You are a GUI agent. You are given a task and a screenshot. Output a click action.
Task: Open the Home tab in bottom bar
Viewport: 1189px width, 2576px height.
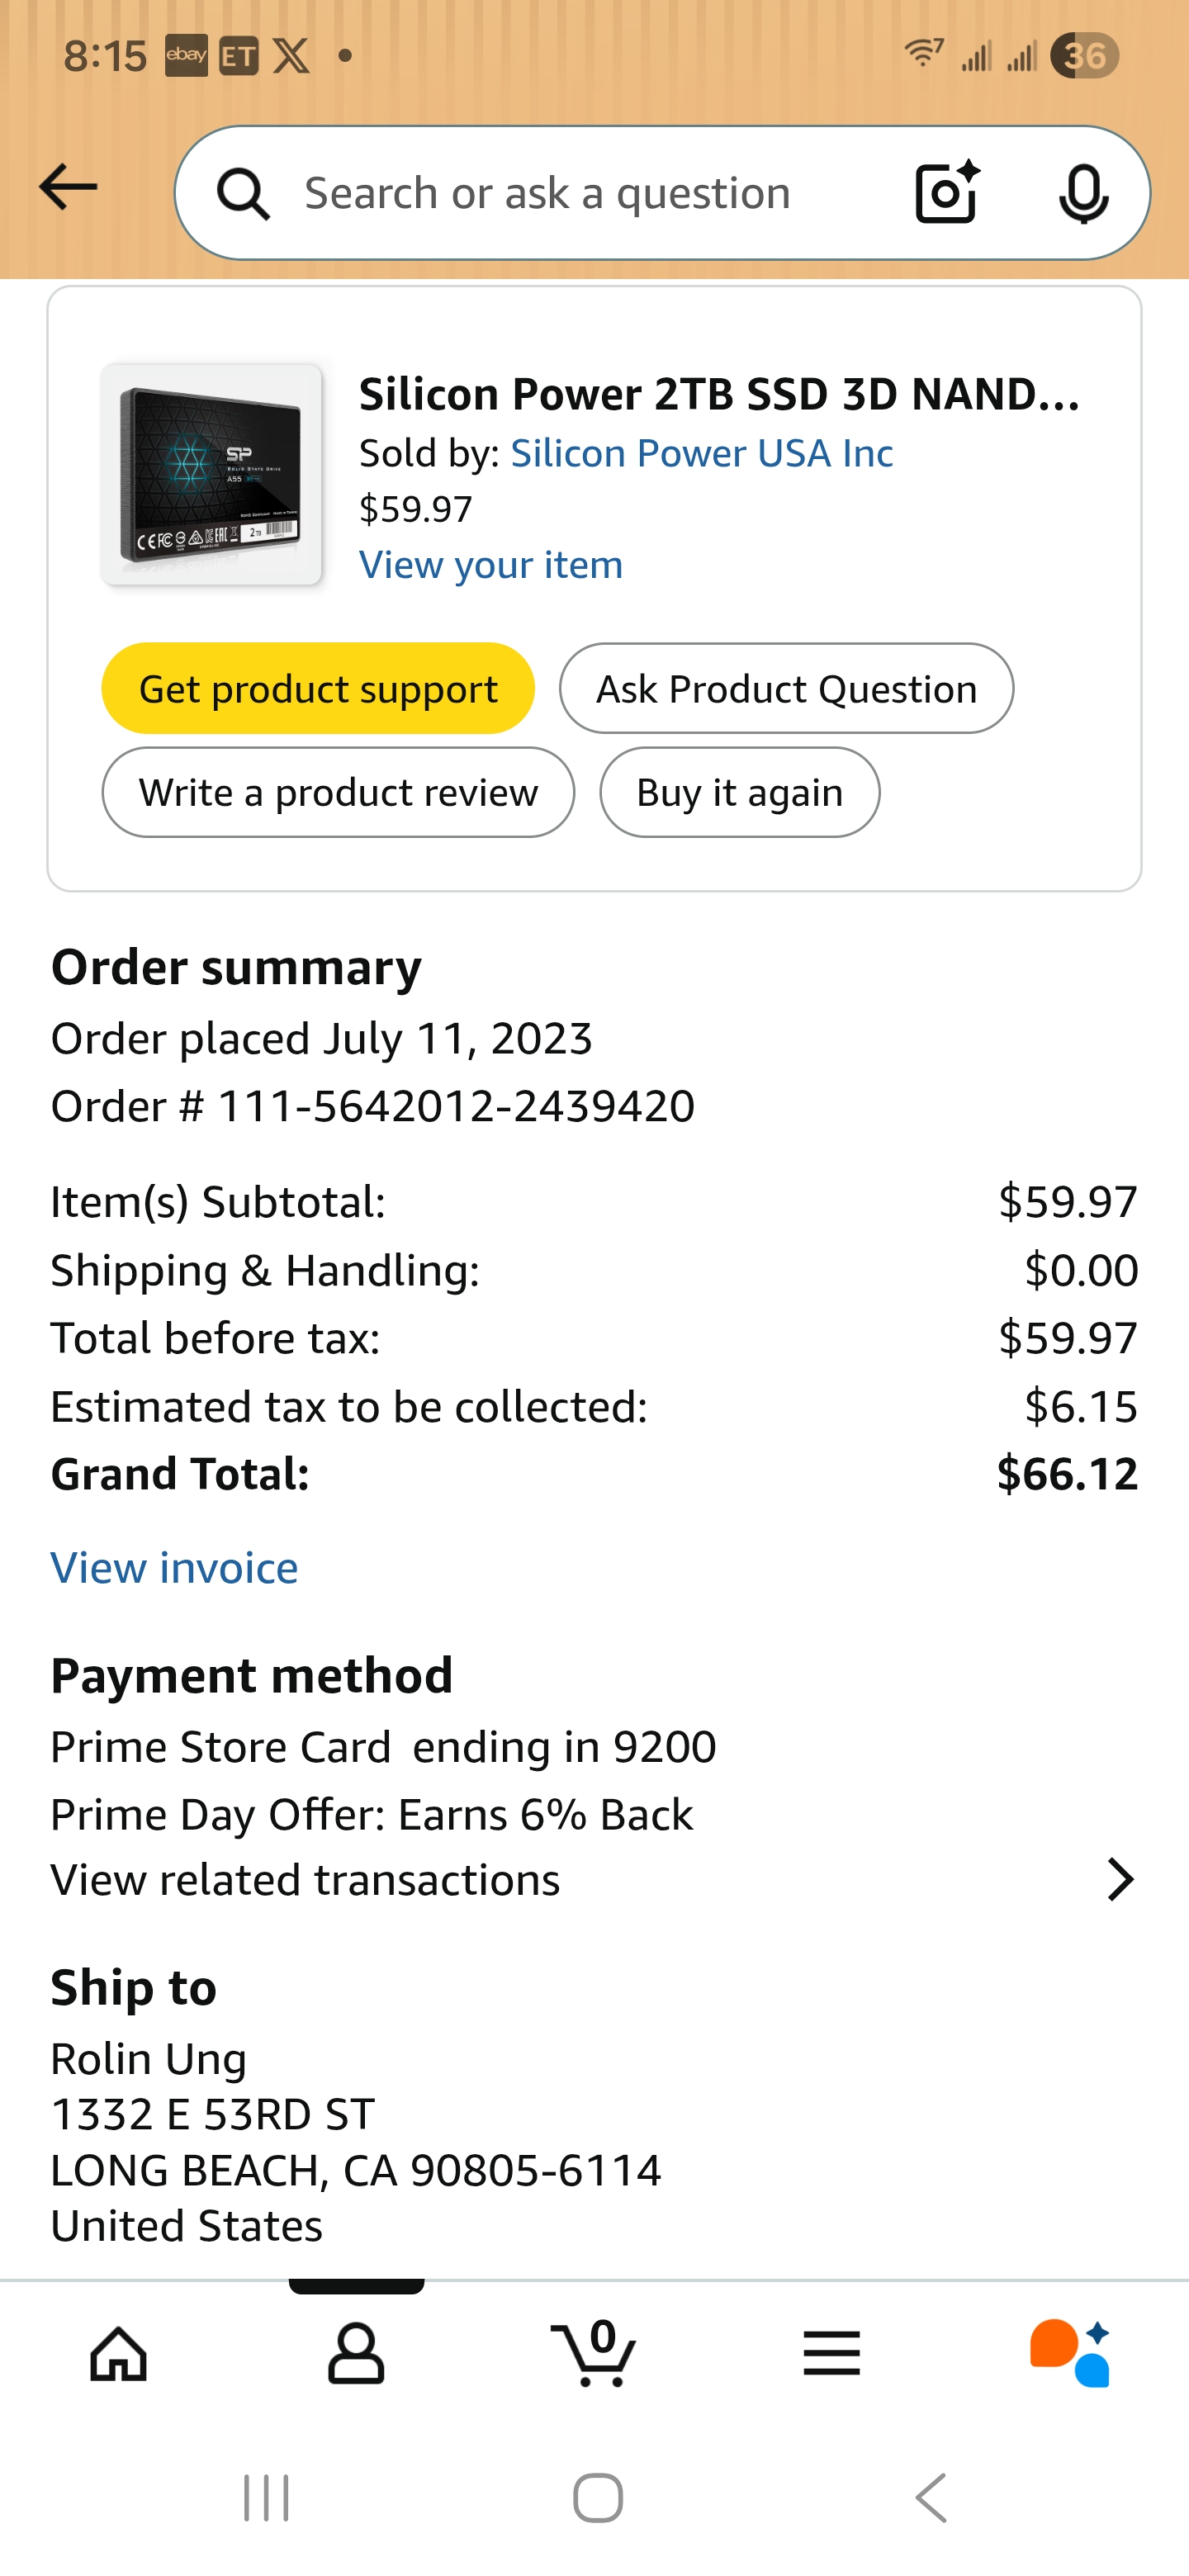(x=119, y=2353)
